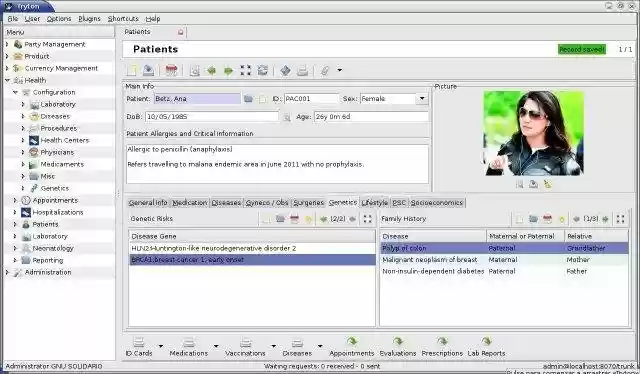Open dropdown arrow next to attachment icon

tap(339, 70)
